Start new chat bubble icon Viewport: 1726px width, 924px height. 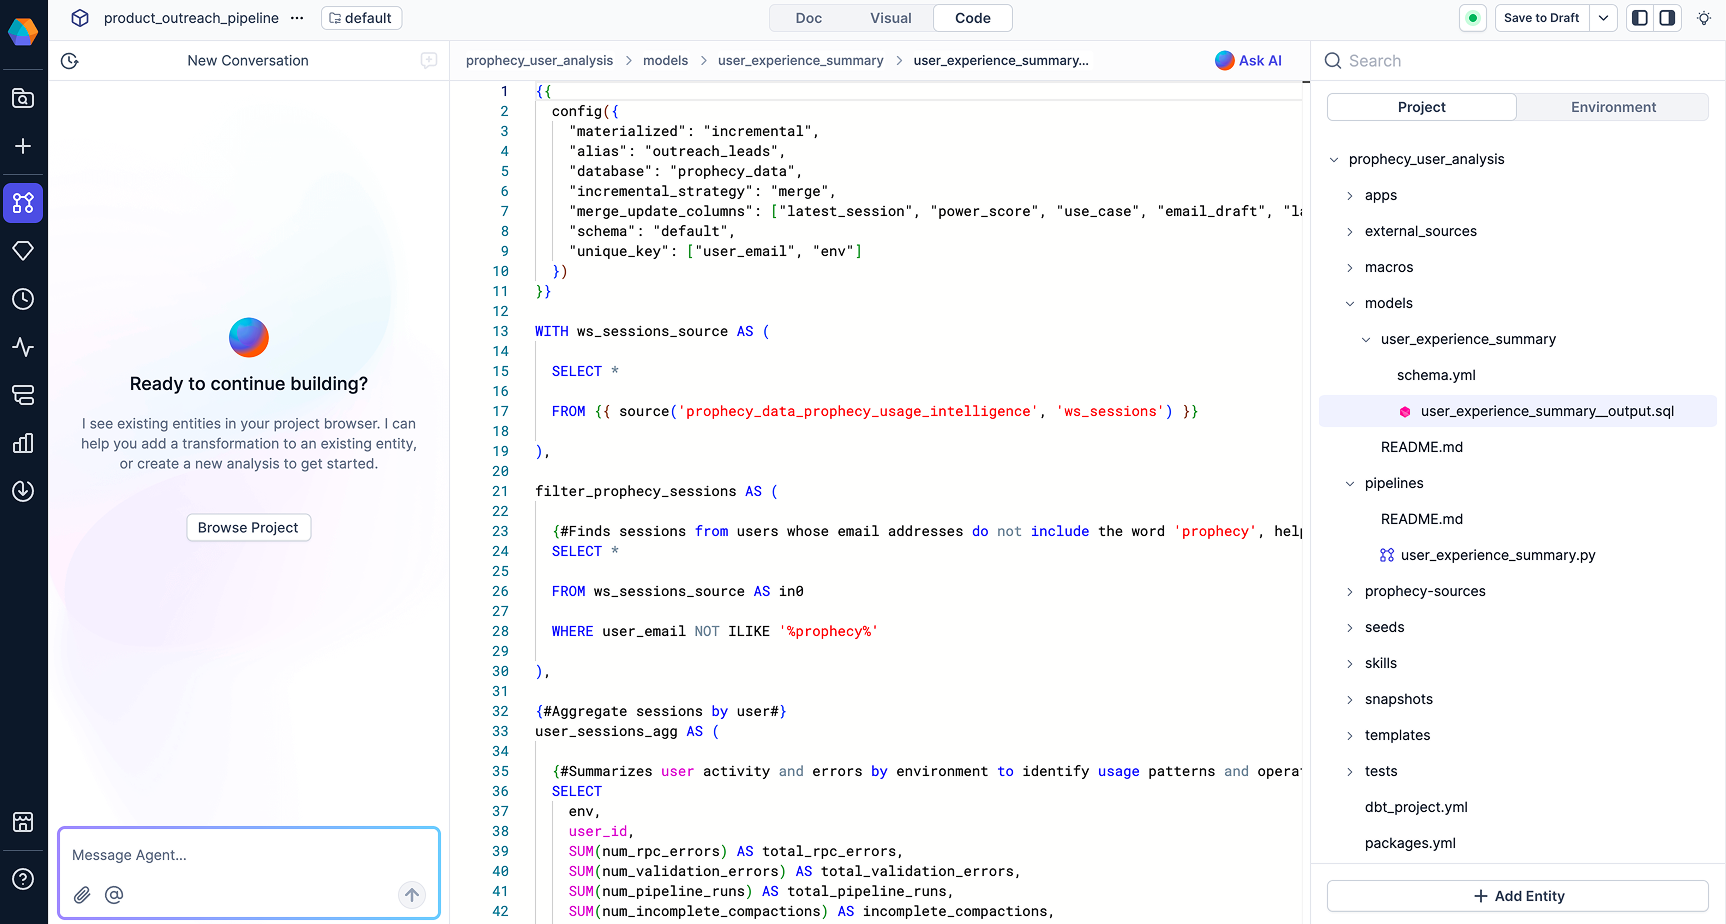click(429, 60)
